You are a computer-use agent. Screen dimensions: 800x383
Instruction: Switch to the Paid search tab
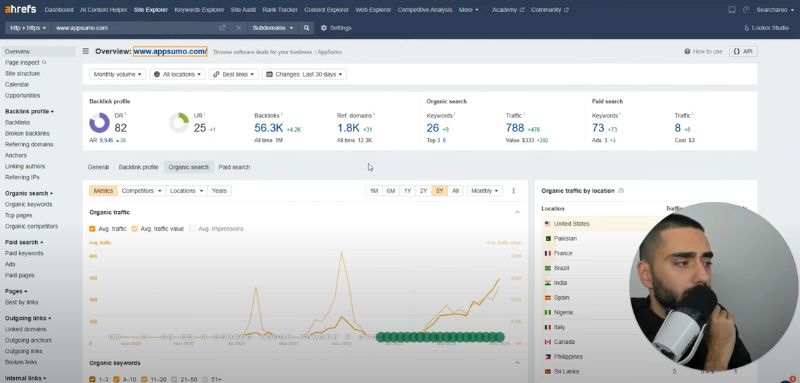234,167
